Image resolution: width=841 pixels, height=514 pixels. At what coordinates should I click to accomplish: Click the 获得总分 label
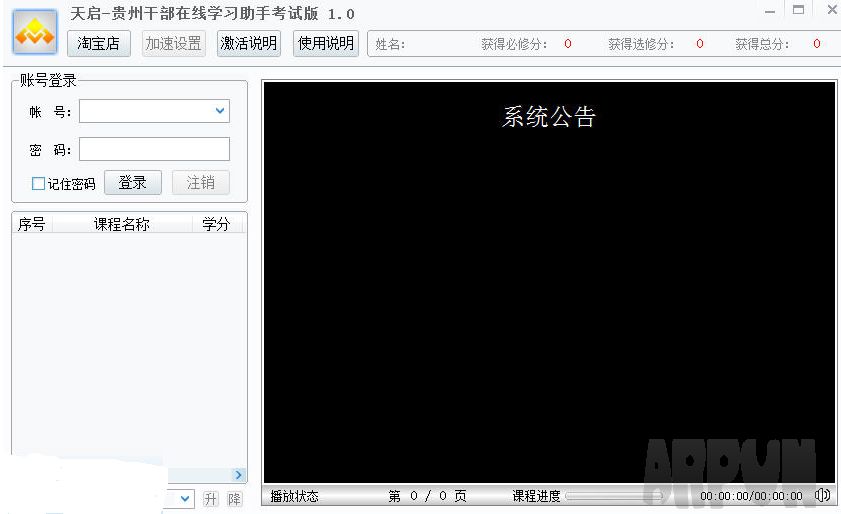(762, 44)
